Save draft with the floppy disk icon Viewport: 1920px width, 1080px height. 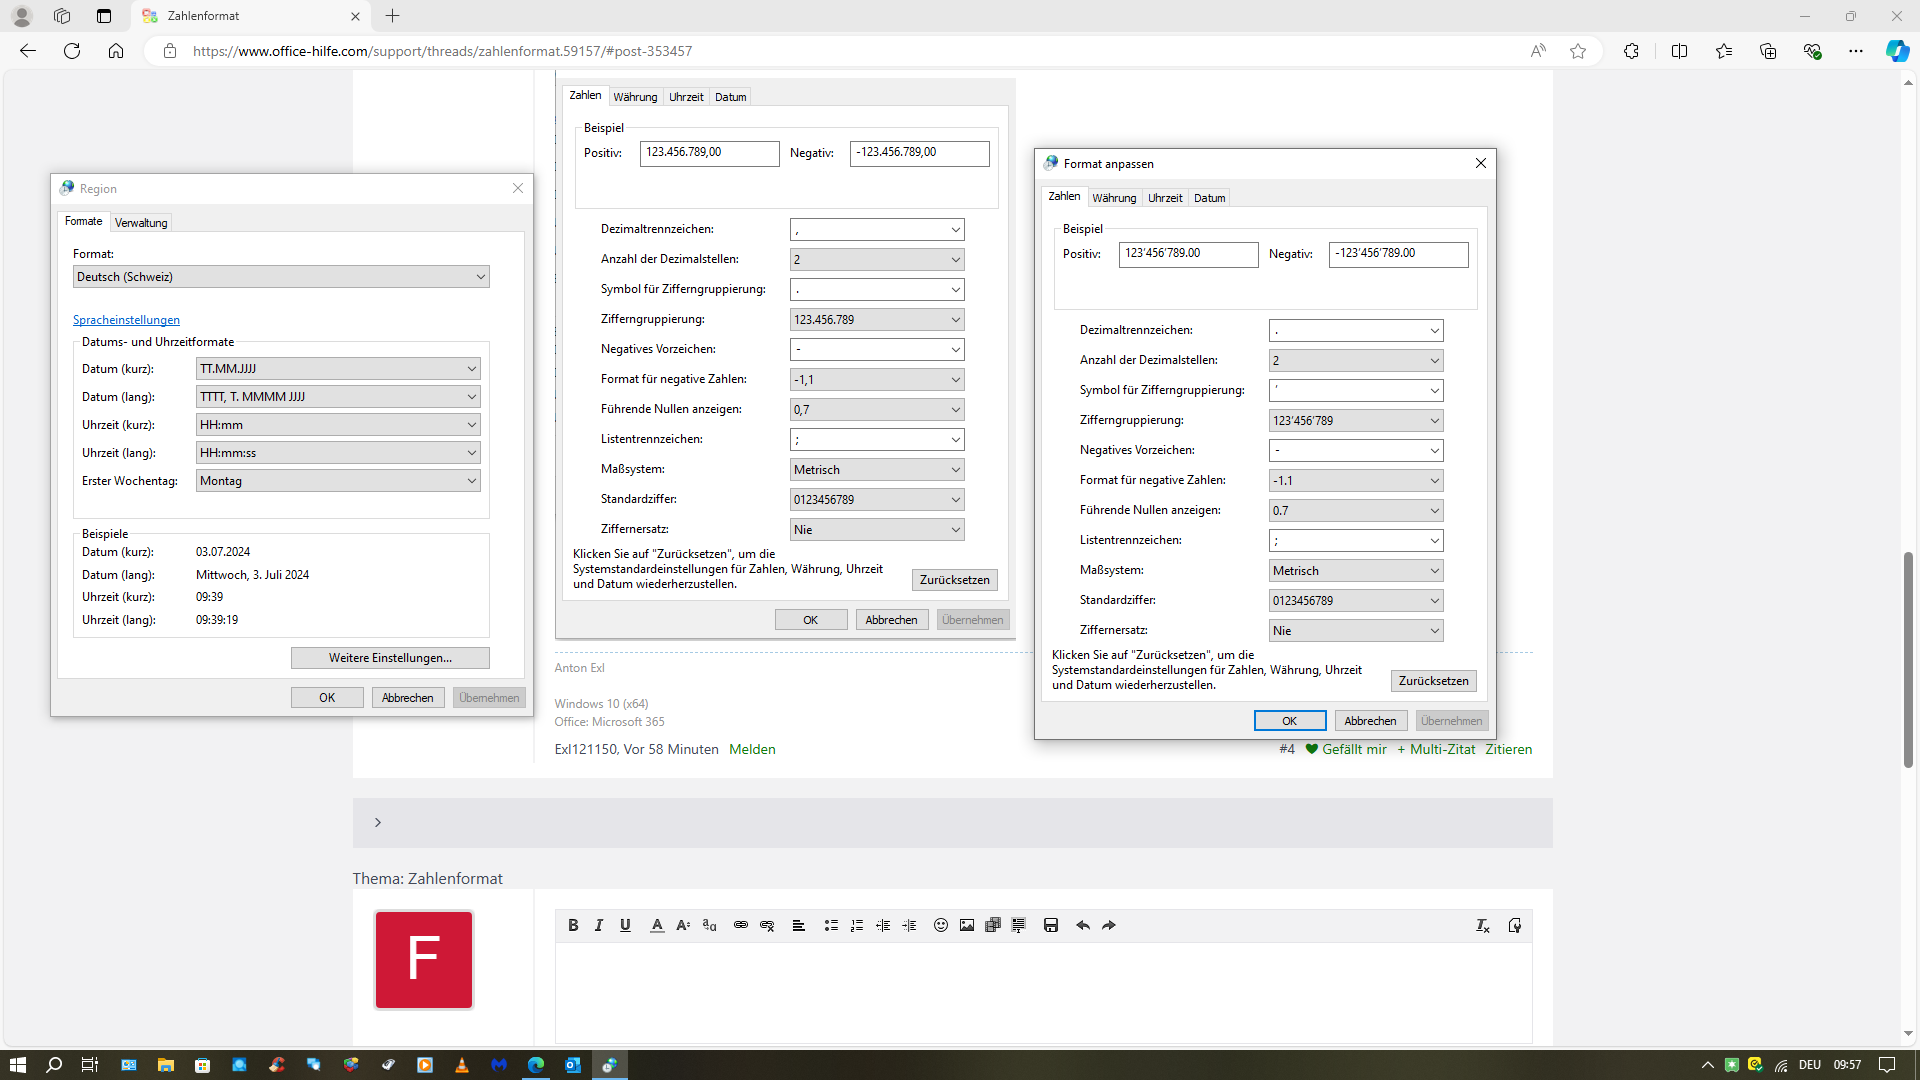point(1051,926)
